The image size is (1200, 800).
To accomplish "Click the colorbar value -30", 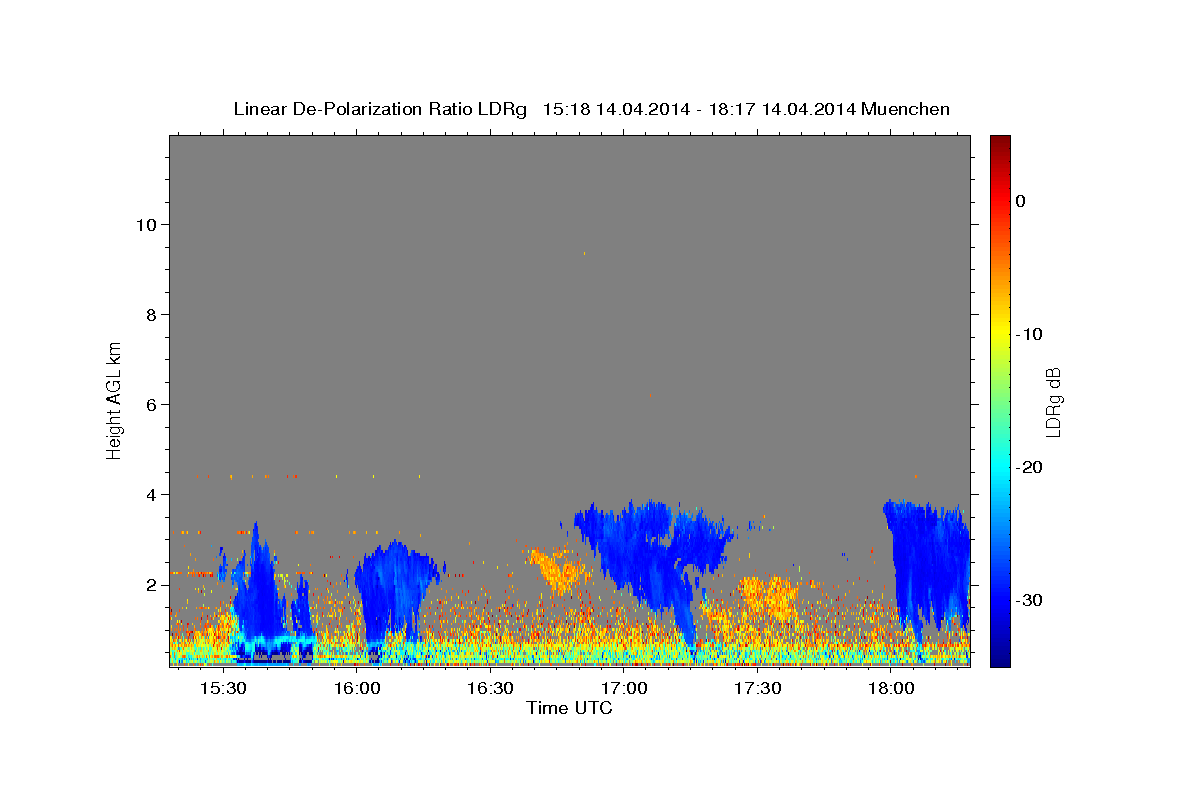I will coord(1029,600).
